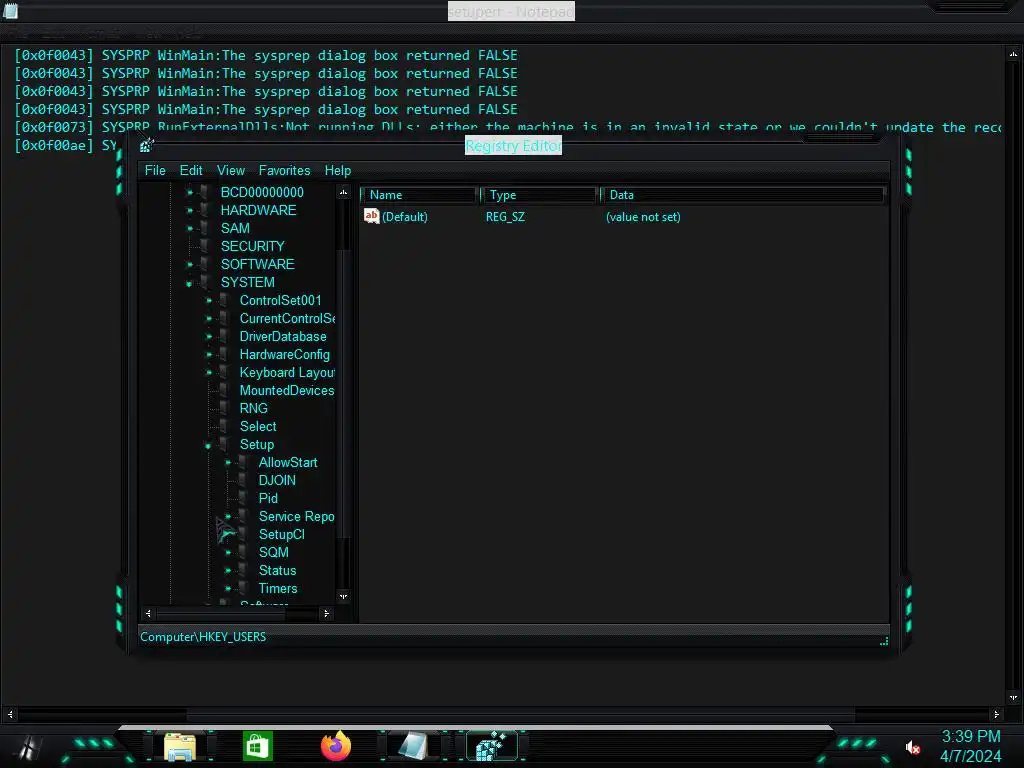
Task: Expand the BCD00000000 key
Action: (189, 192)
